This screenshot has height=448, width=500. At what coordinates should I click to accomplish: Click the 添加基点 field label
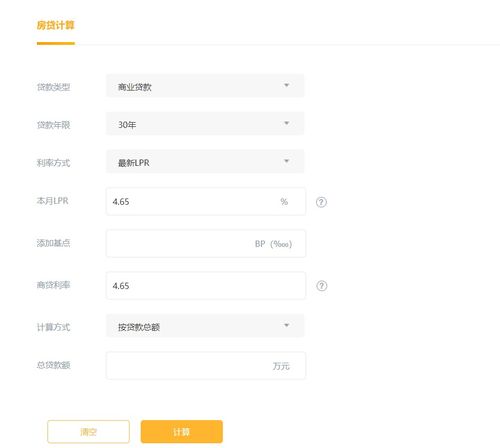click(53, 243)
